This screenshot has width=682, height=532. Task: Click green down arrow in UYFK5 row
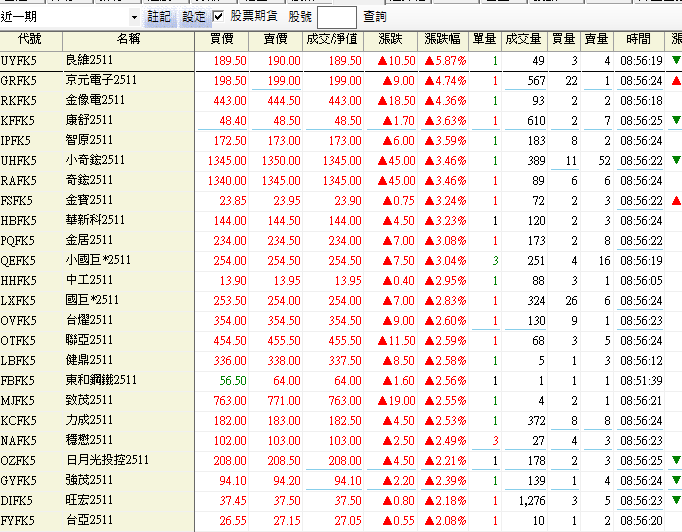click(x=676, y=60)
